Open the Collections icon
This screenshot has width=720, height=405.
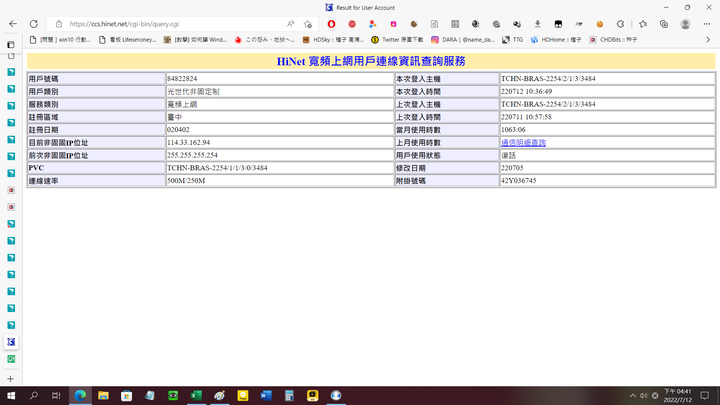click(x=664, y=24)
